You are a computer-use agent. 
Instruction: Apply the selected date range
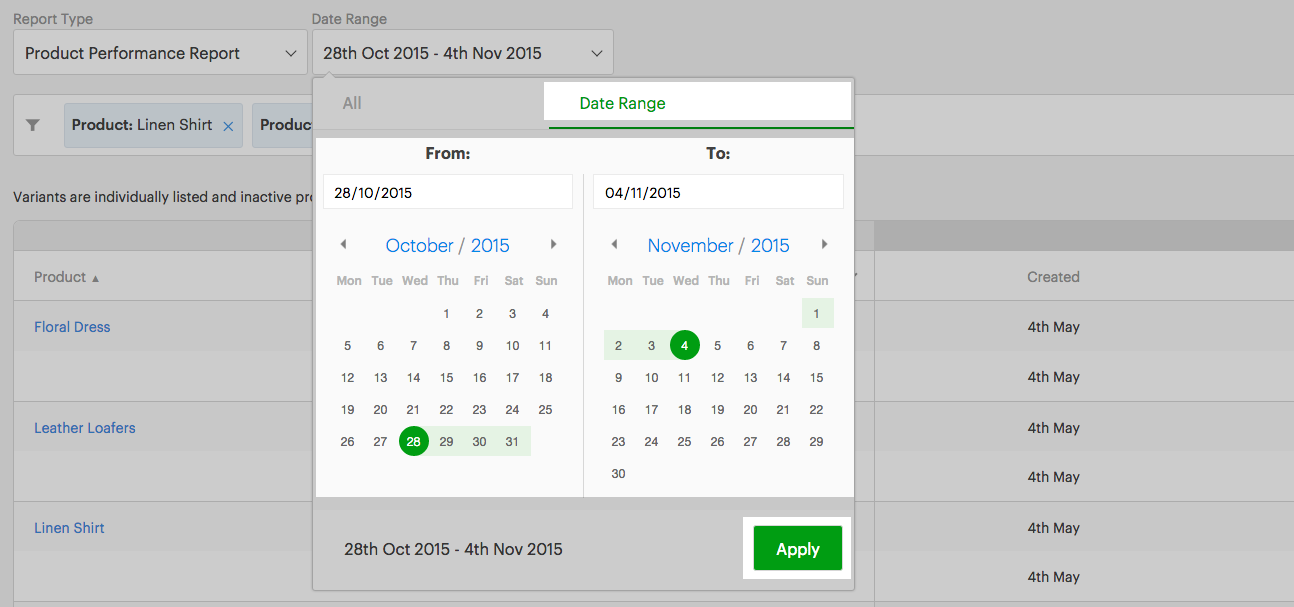coord(797,549)
